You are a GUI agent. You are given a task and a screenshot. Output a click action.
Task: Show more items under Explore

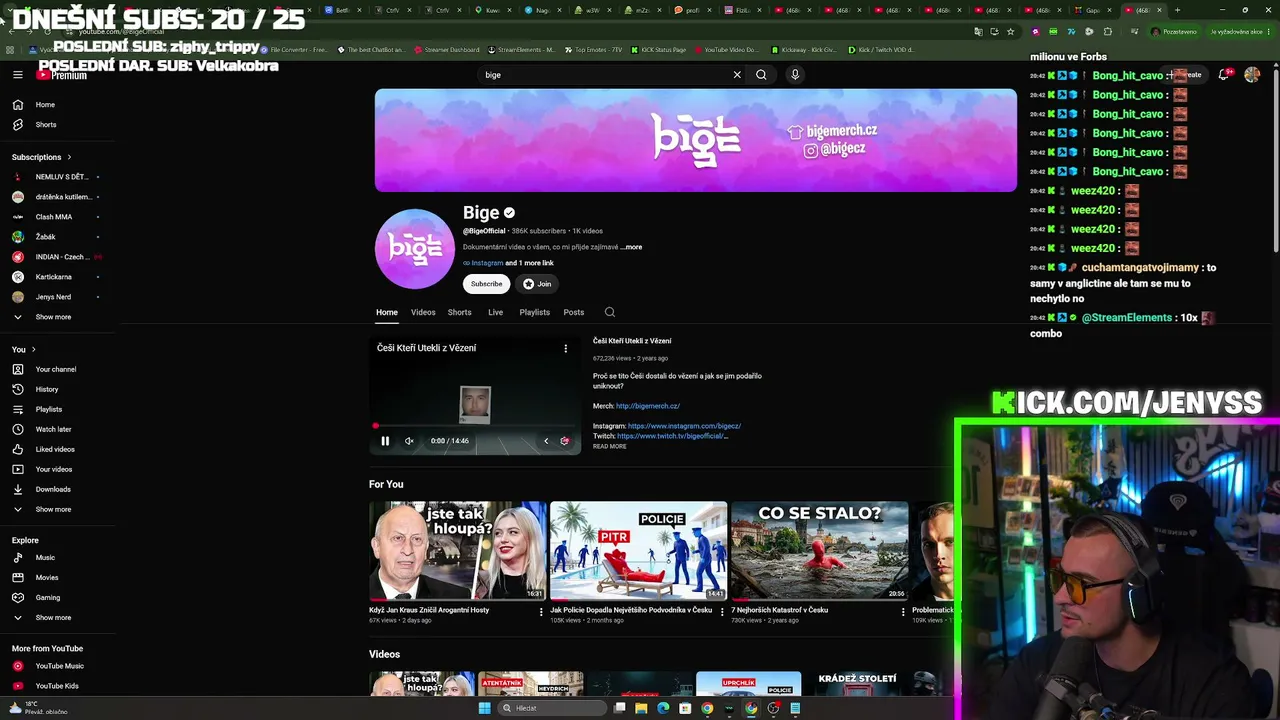tap(53, 618)
